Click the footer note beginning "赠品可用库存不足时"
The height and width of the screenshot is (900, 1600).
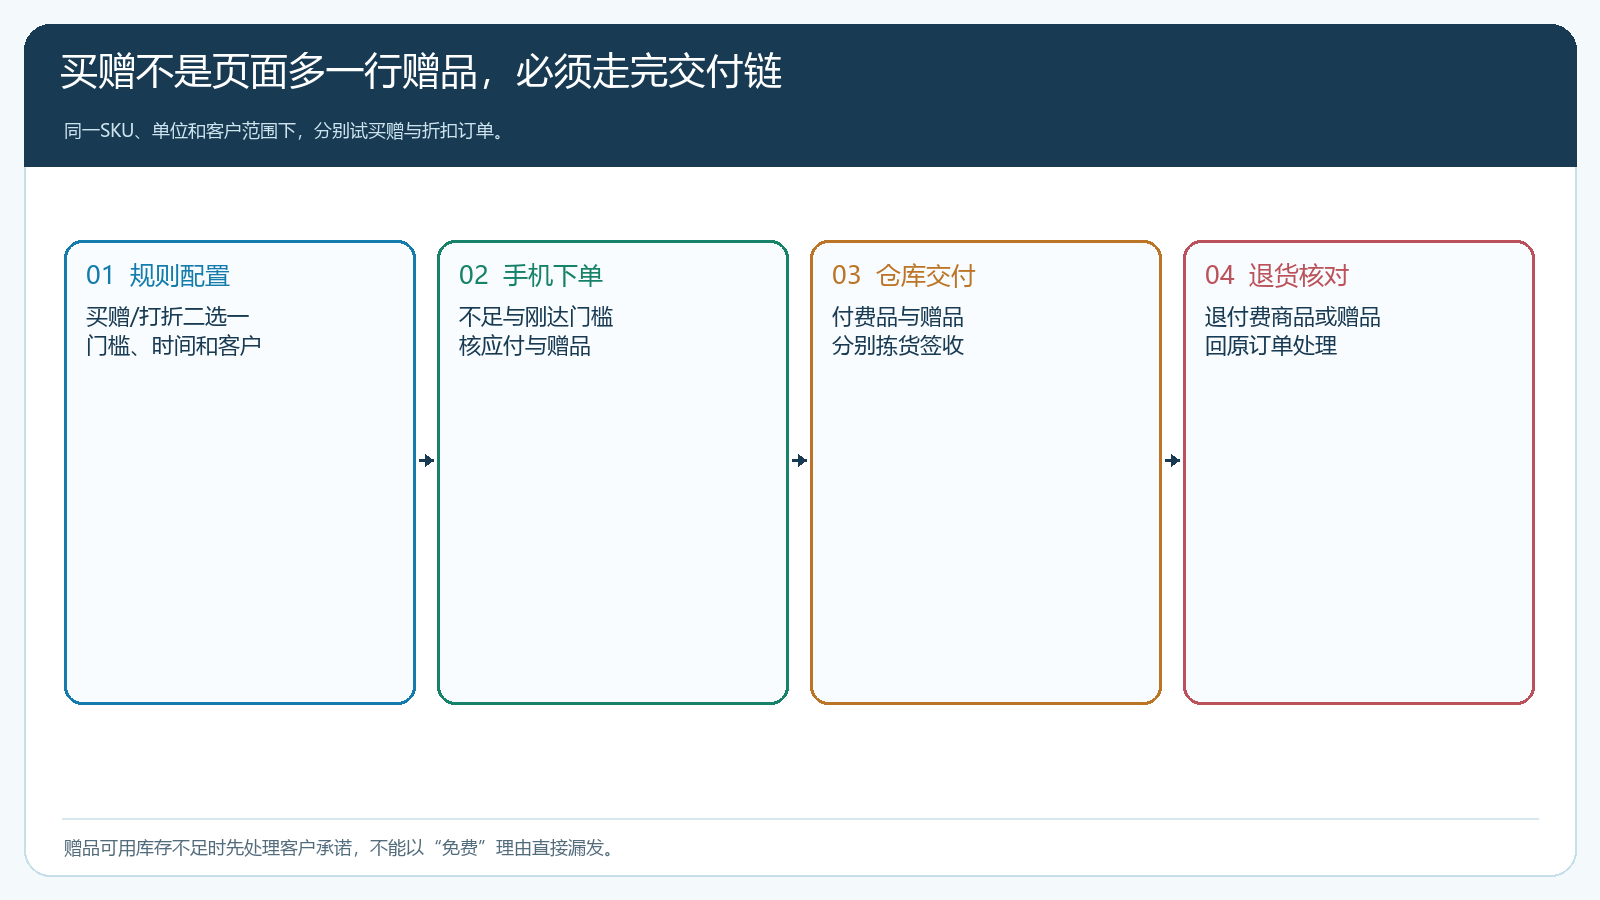click(x=341, y=848)
